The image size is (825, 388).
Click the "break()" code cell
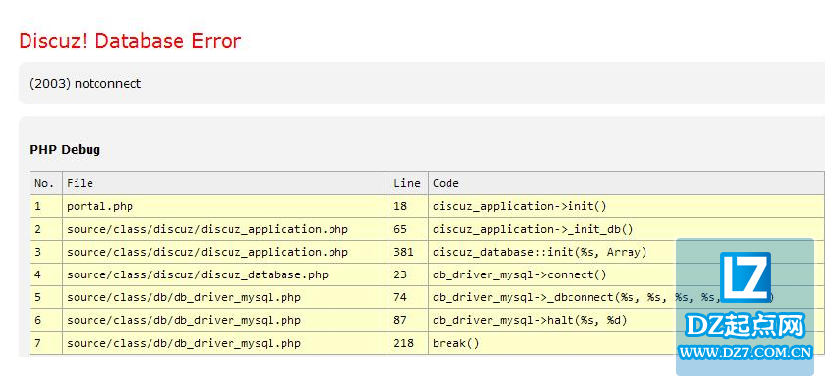point(626,343)
